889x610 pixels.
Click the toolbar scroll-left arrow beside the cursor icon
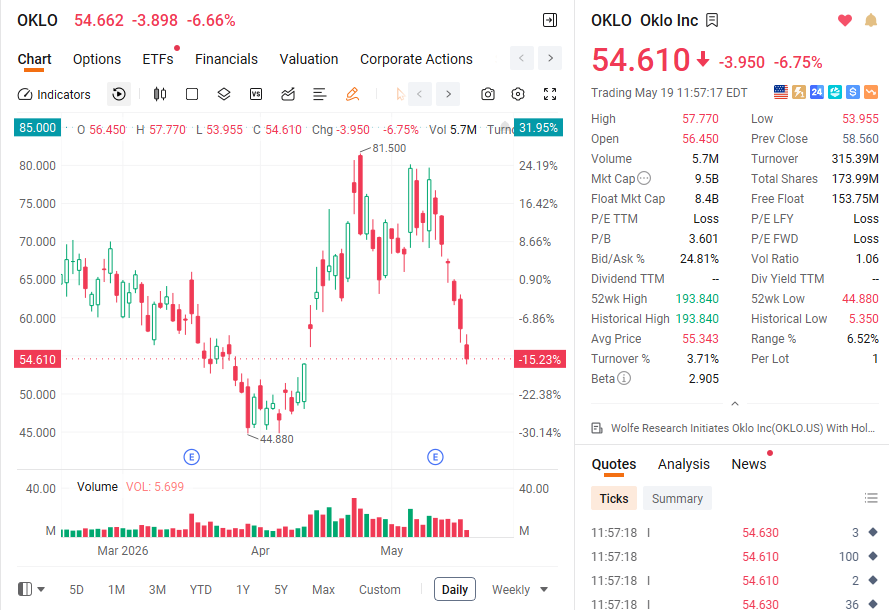(420, 94)
